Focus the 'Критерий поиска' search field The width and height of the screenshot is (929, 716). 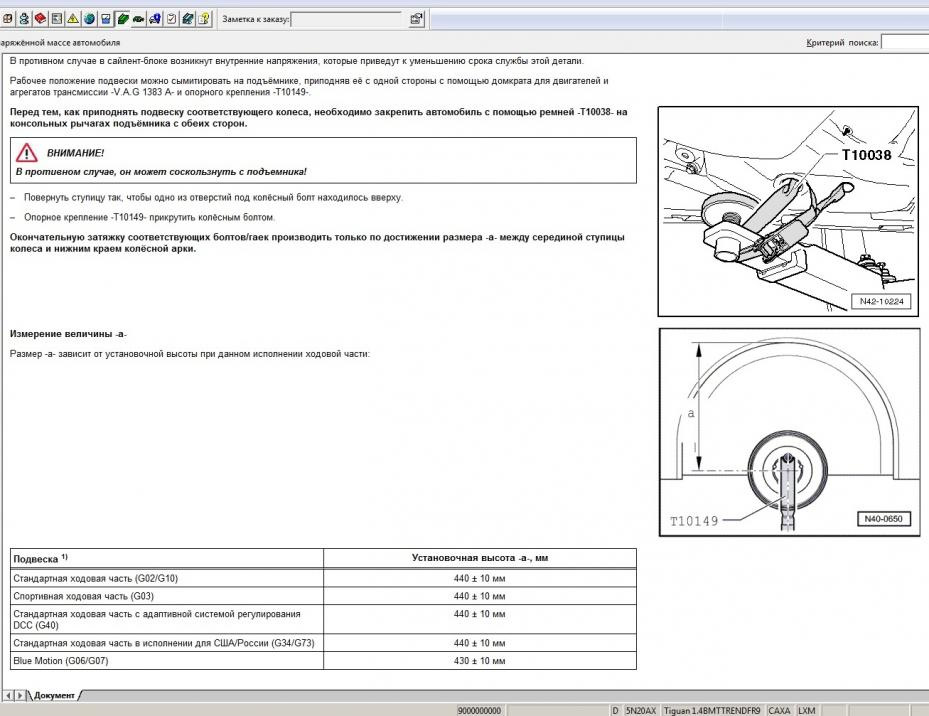905,42
